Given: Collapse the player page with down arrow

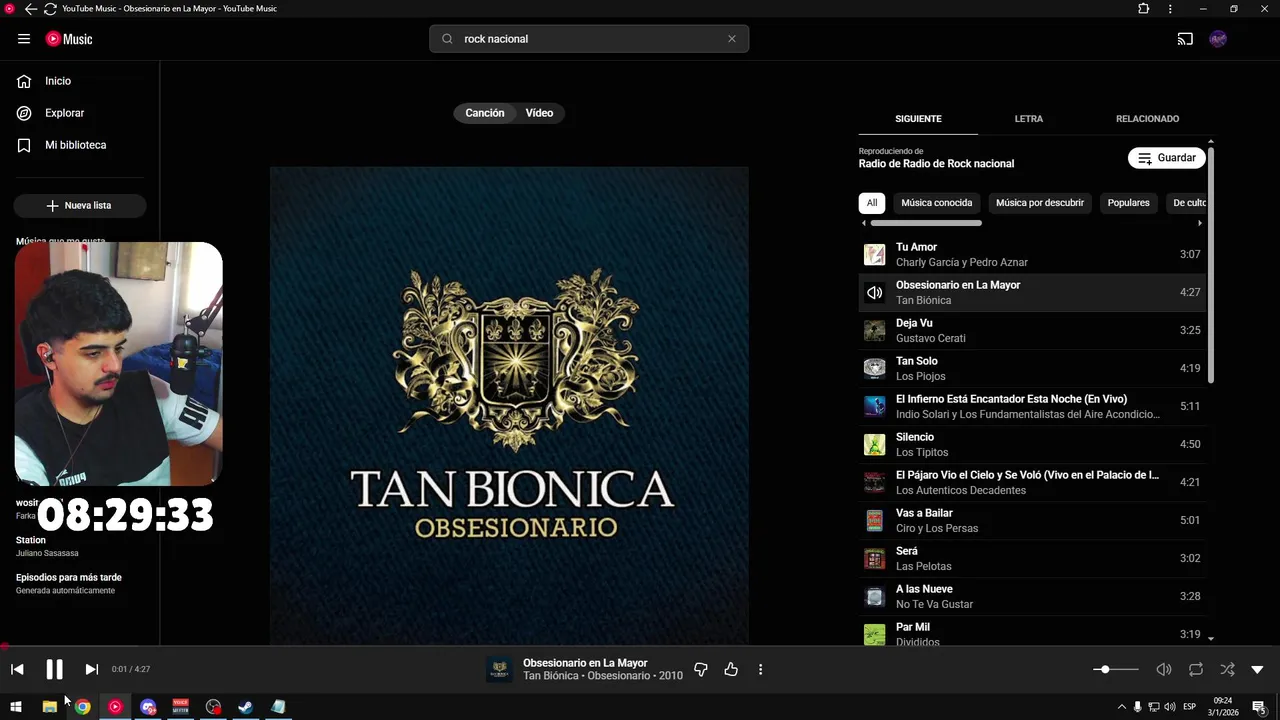Looking at the screenshot, I should [1258, 669].
